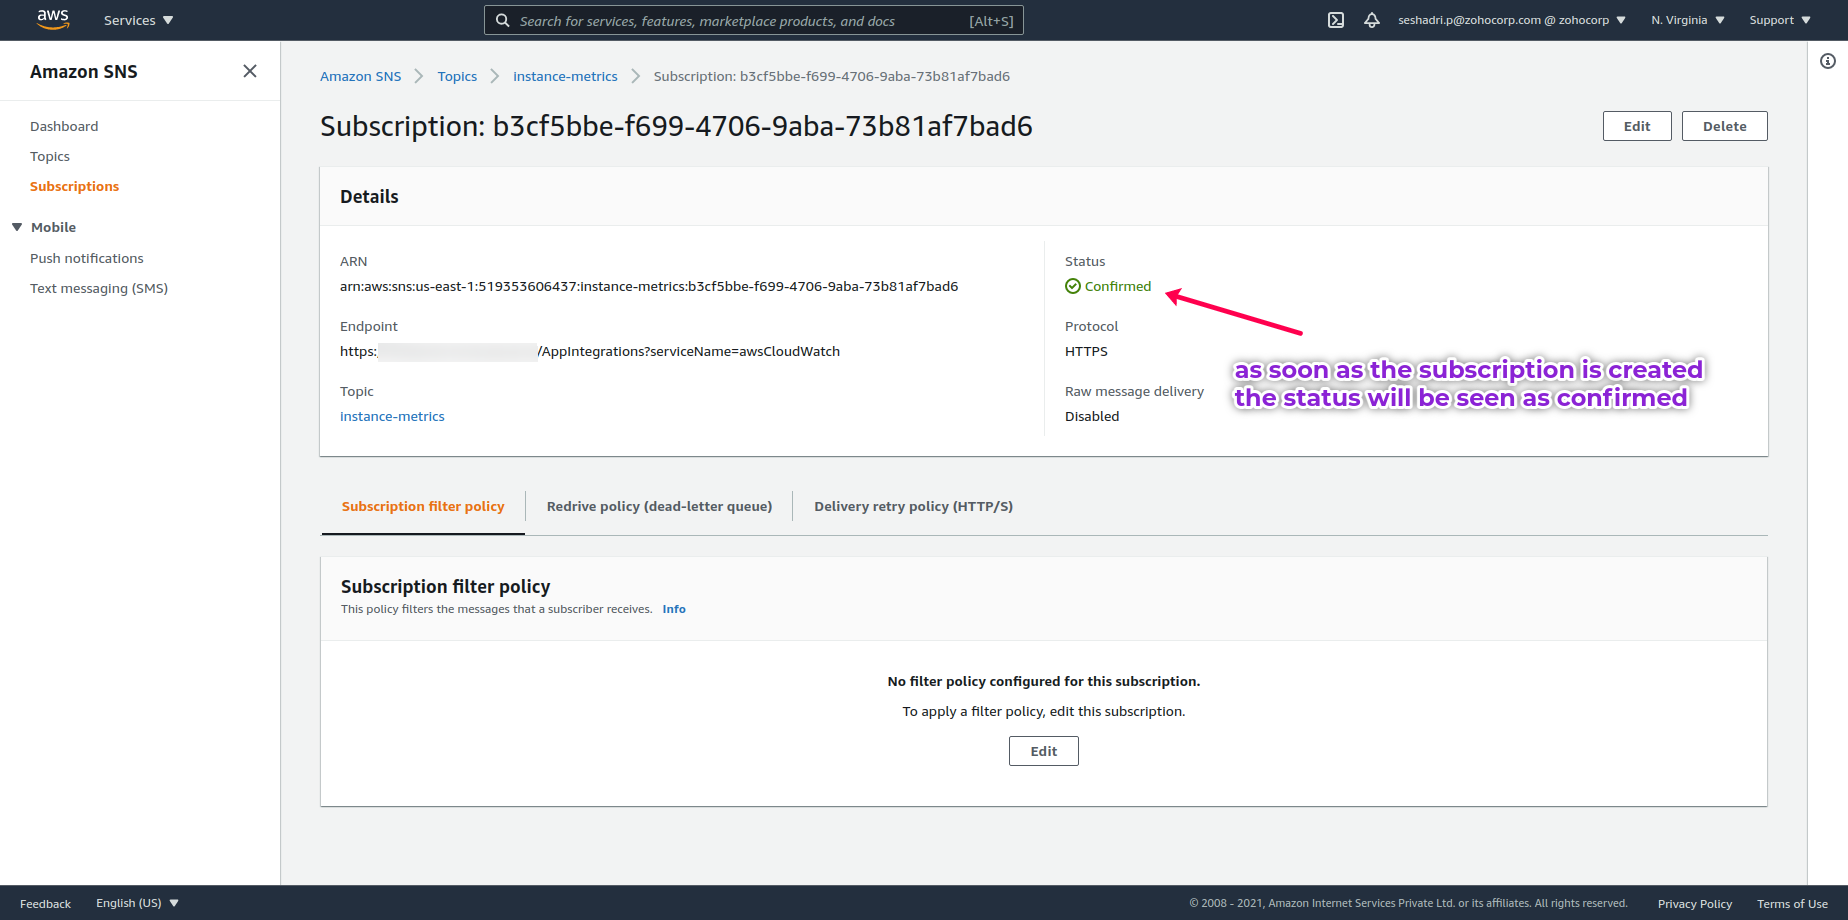Open the English (US) language selector
The image size is (1848, 920).
(x=138, y=903)
